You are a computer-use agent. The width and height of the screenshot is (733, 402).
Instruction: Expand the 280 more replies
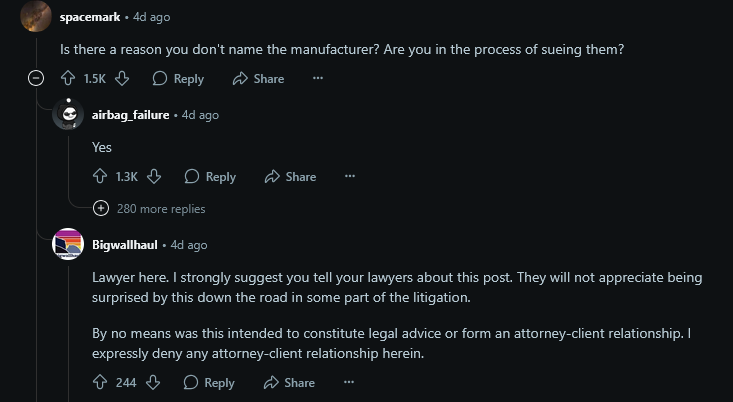click(x=149, y=208)
